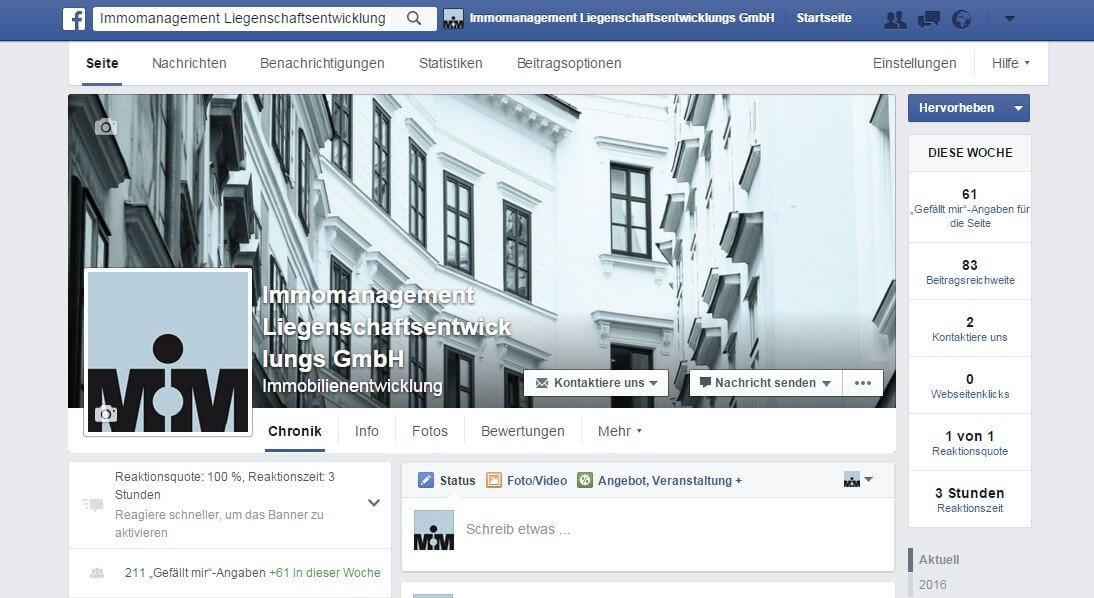Expand the Mehr tab menu
Screen dimensions: 1094x598
tap(619, 431)
